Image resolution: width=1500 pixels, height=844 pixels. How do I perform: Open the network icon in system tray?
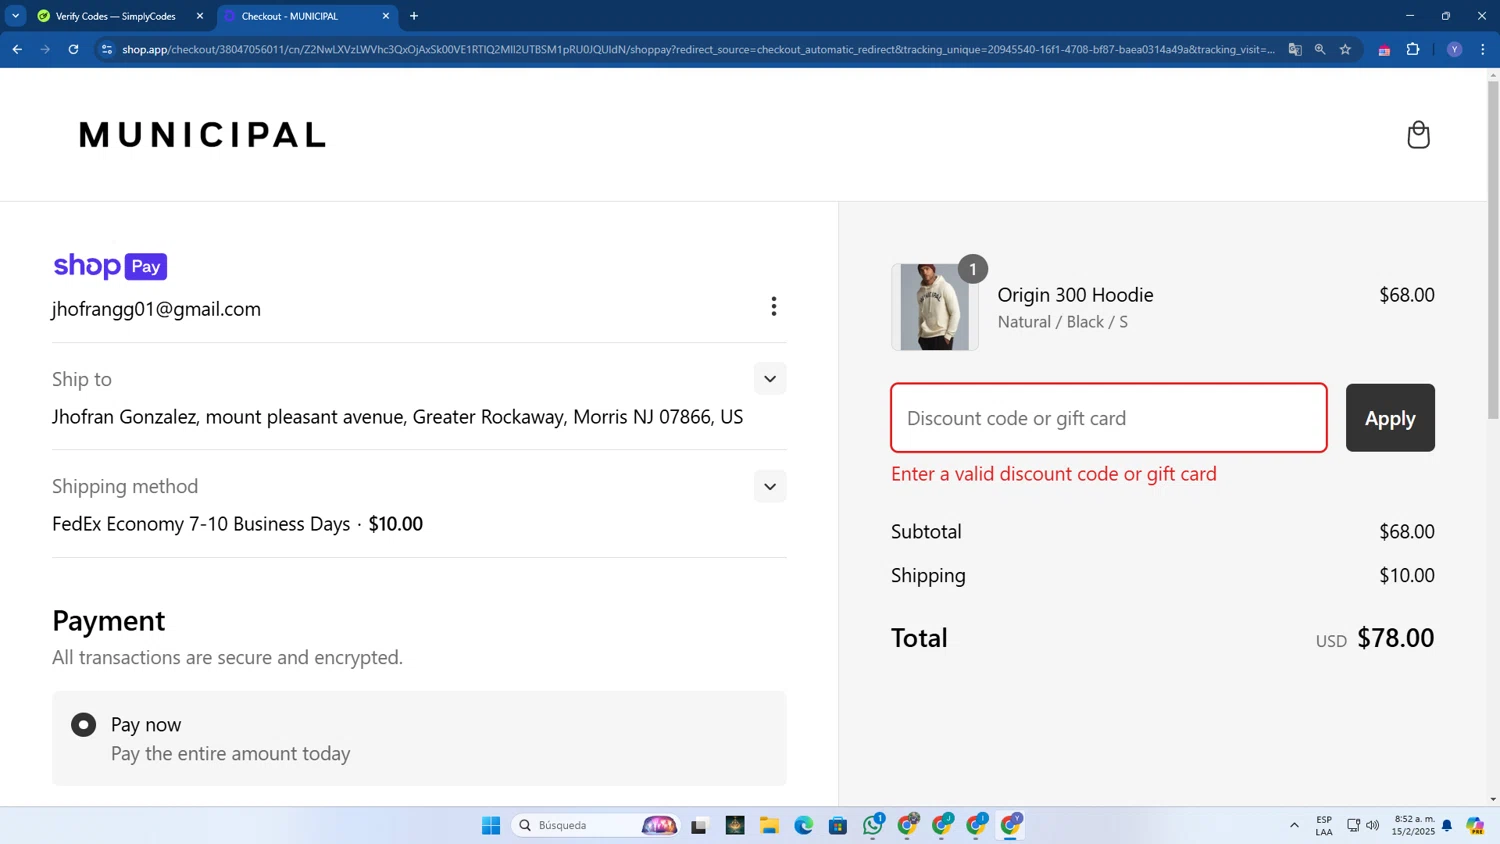point(1353,825)
